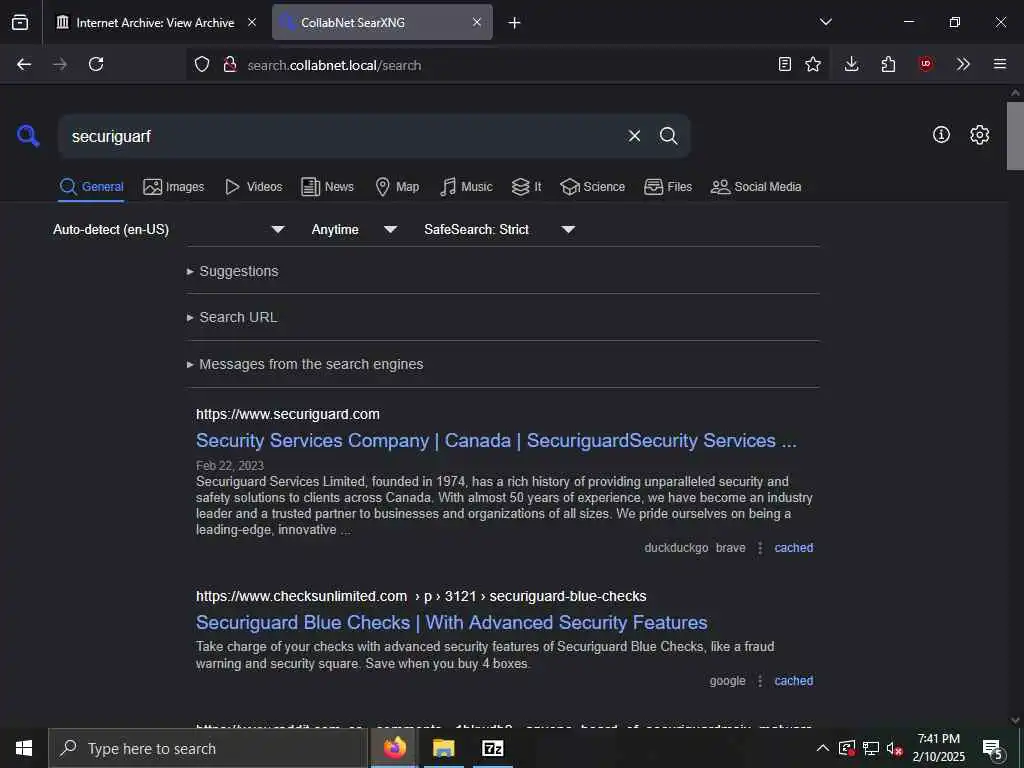
Task: Open 7-Zip from the taskbar
Action: point(492,748)
